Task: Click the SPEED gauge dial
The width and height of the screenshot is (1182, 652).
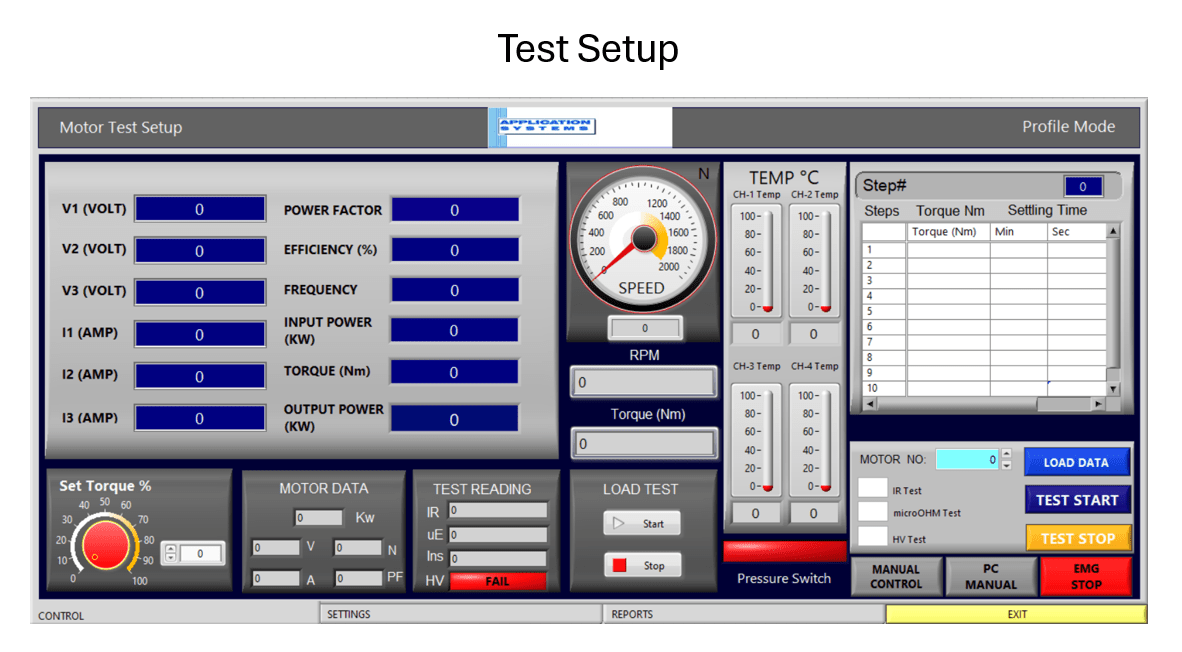Action: click(x=643, y=239)
